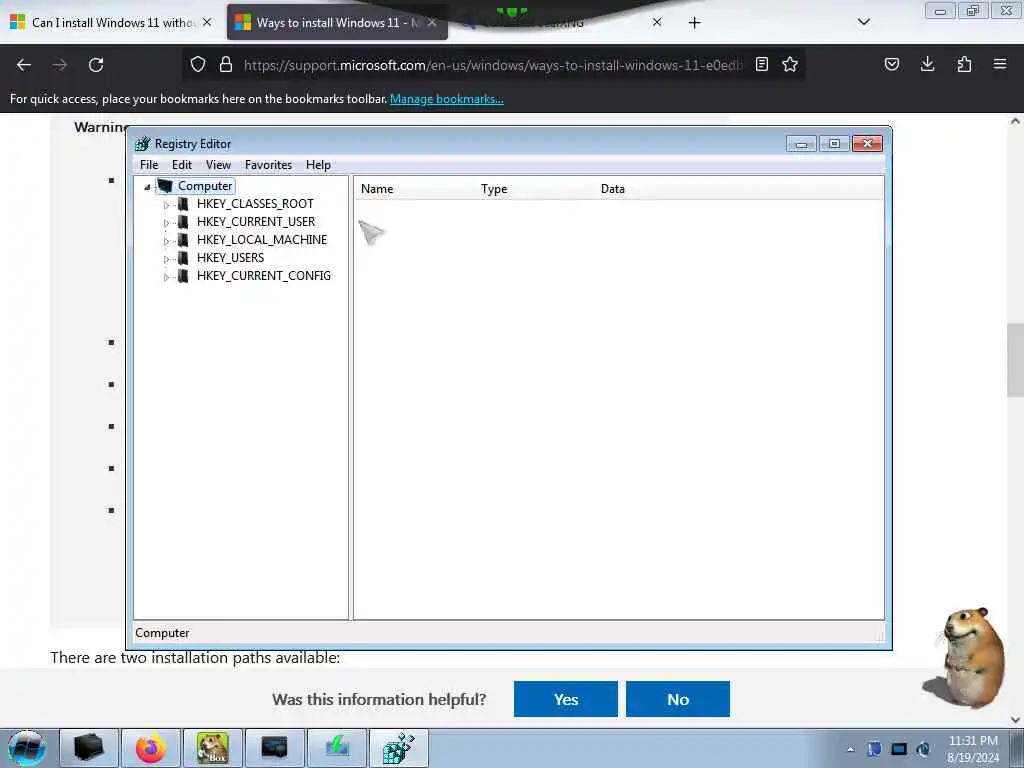This screenshot has height=768, width=1024.
Task: Select HKEY_CURRENT_CONFIG in the tree
Action: click(x=264, y=276)
